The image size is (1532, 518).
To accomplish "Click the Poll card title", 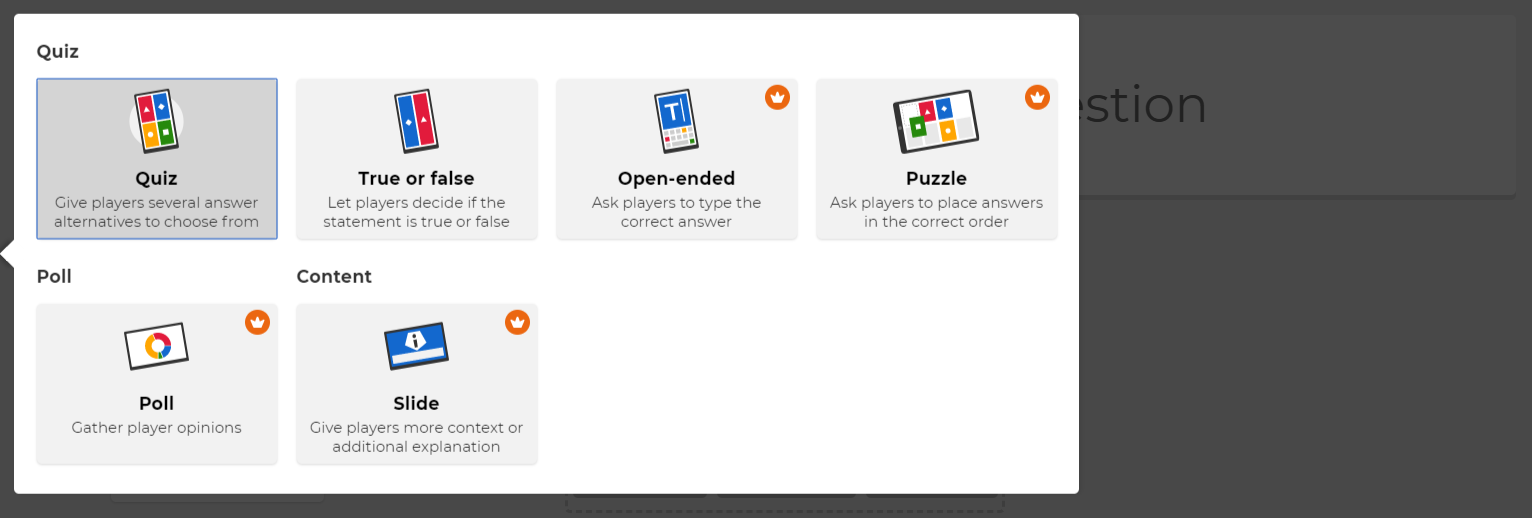I will pyautogui.click(x=157, y=404).
